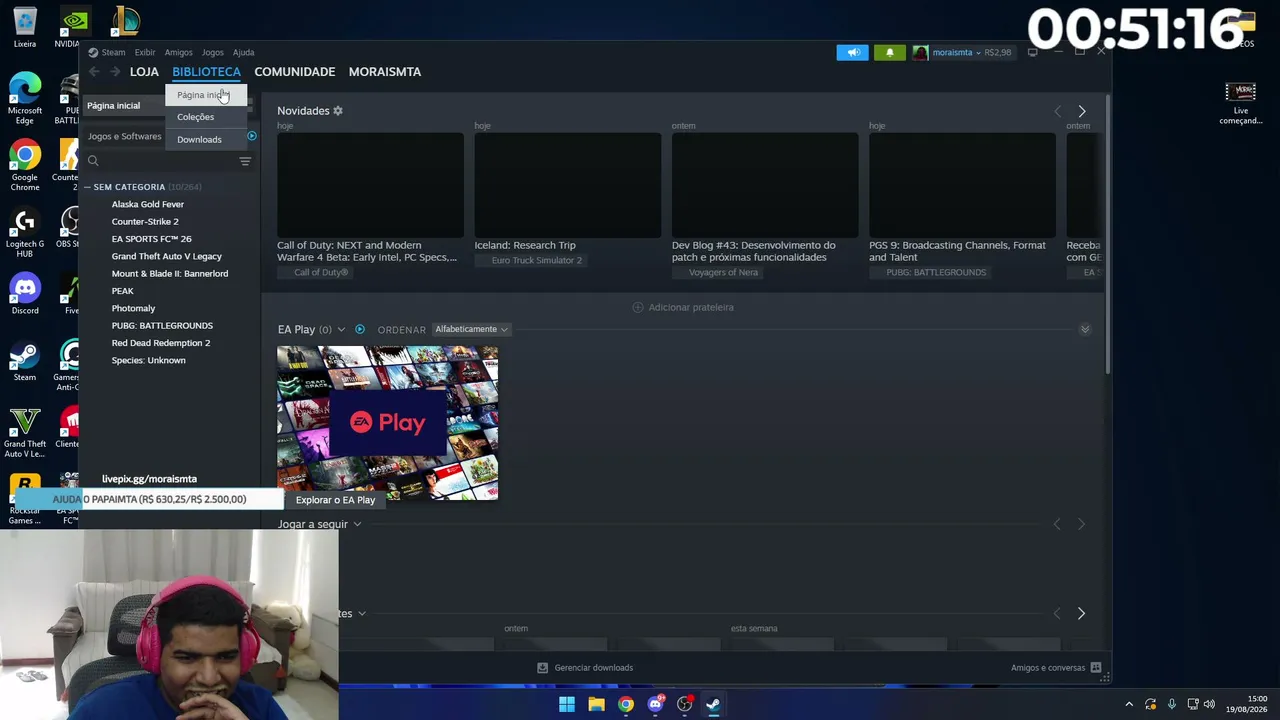The image size is (1280, 720).
Task: Show hidden system tray icons chevron
Action: pyautogui.click(x=1129, y=704)
